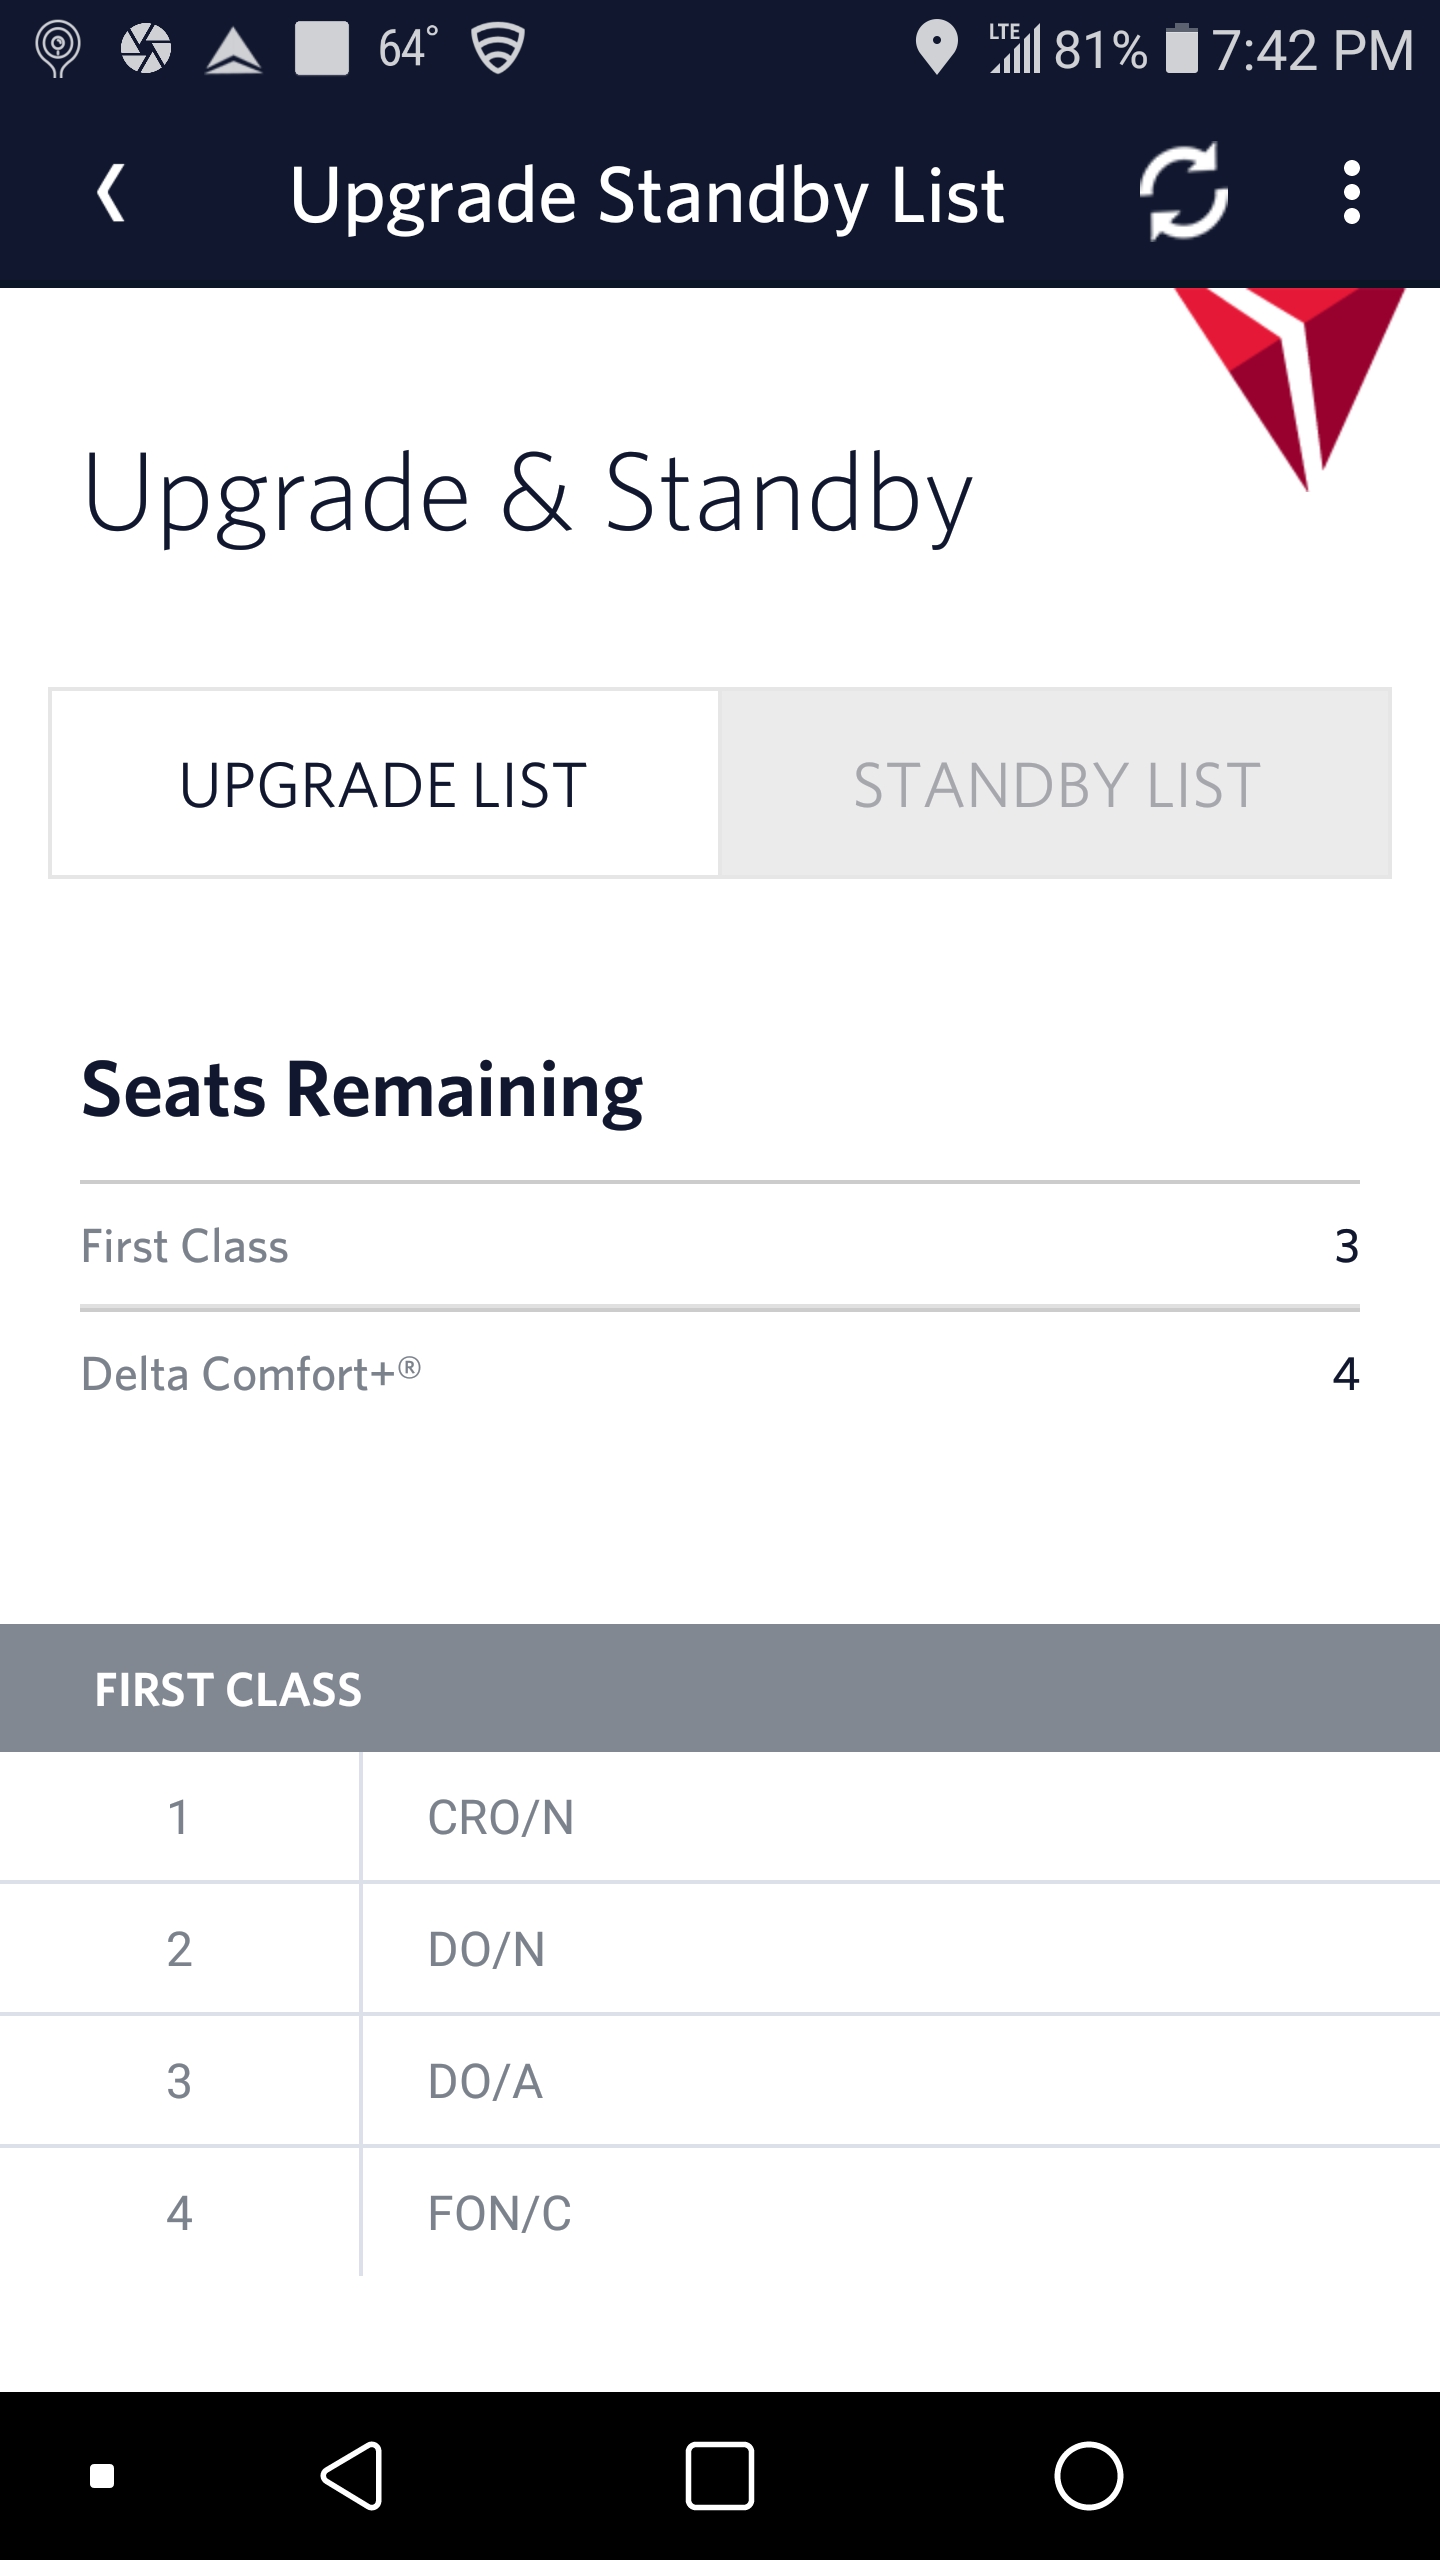Tap the battery status icon
This screenshot has height=2560, width=1440.
(1182, 48)
